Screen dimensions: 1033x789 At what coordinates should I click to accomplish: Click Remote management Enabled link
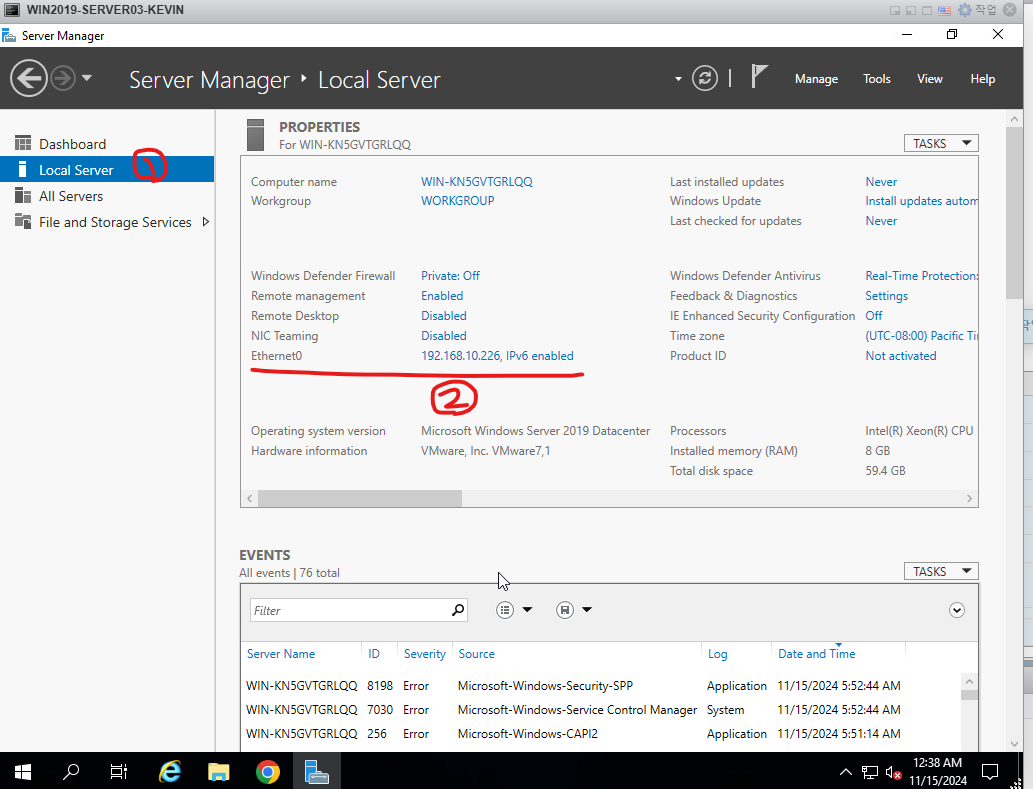tap(442, 296)
